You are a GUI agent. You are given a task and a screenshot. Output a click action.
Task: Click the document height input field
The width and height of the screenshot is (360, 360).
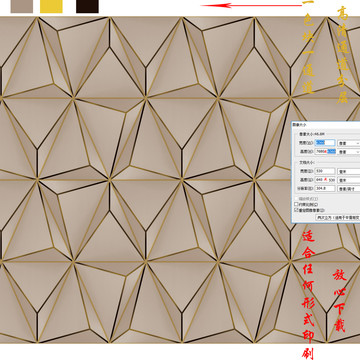[x=325, y=180]
